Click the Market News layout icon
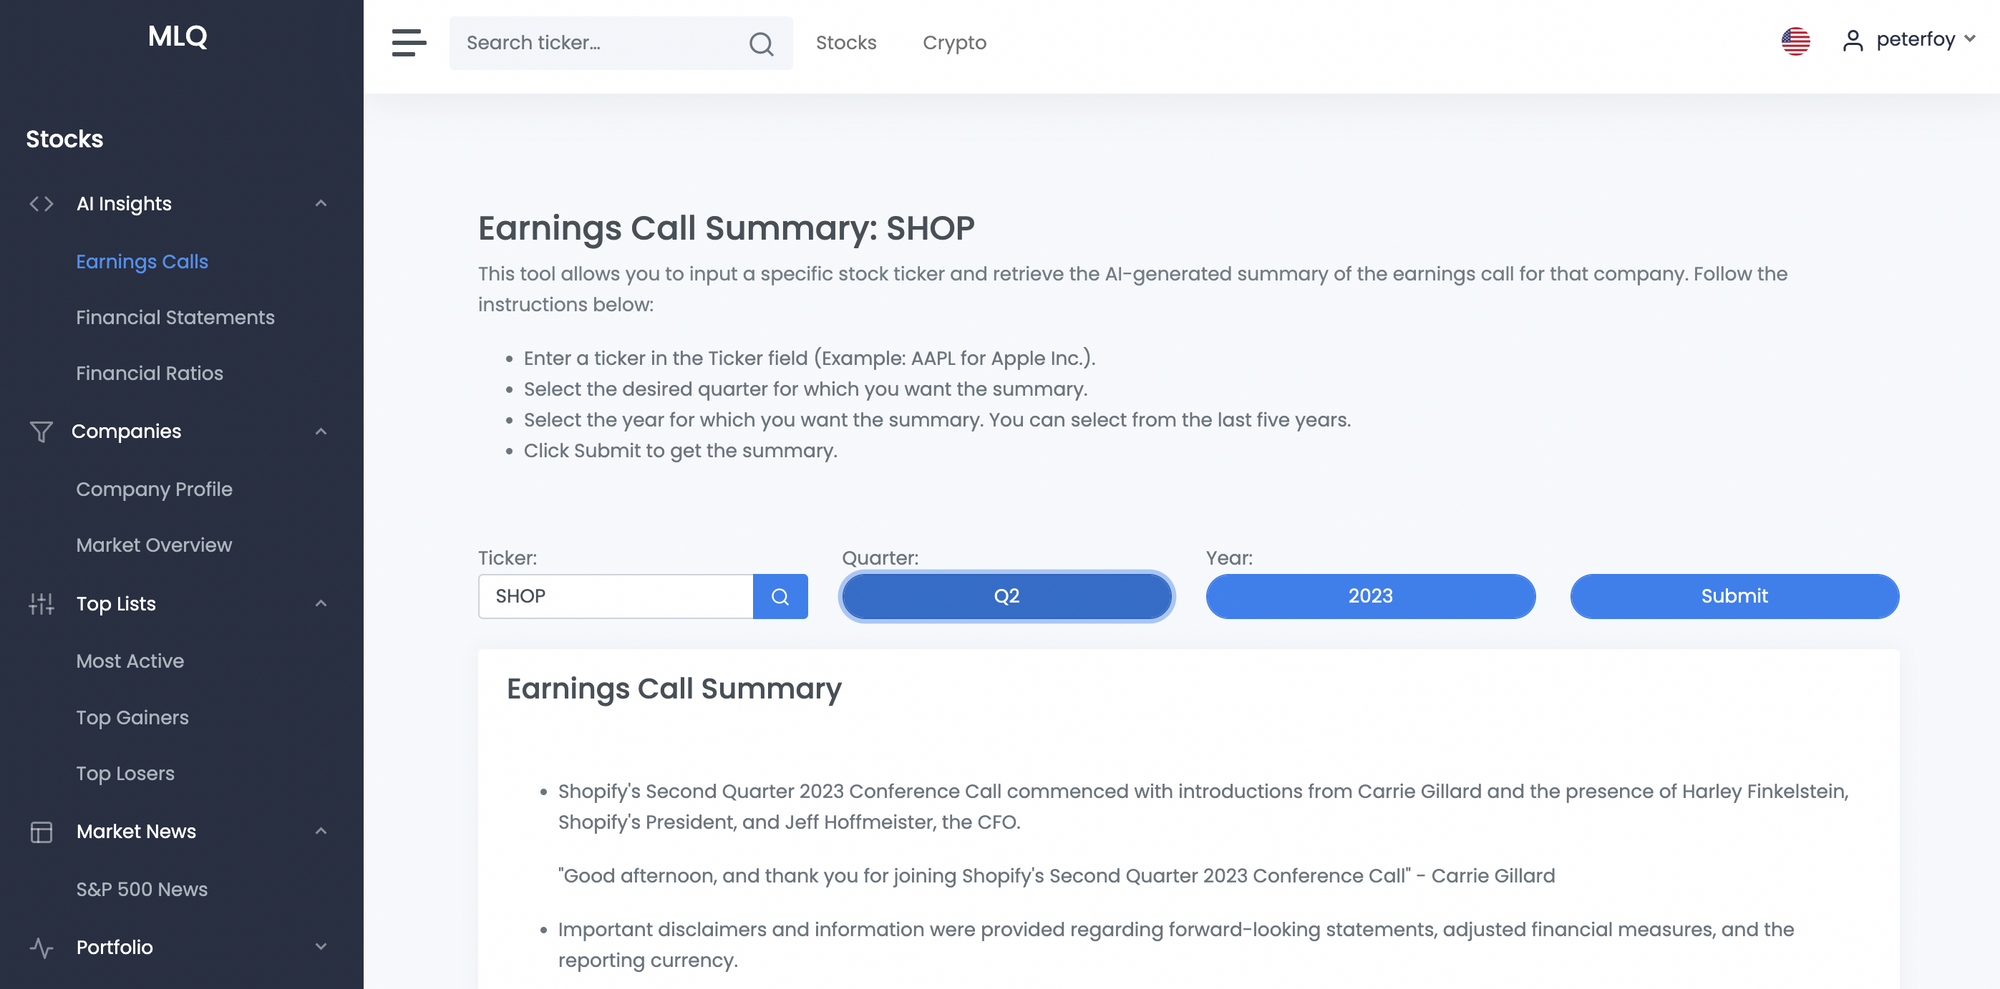 pos(41,832)
